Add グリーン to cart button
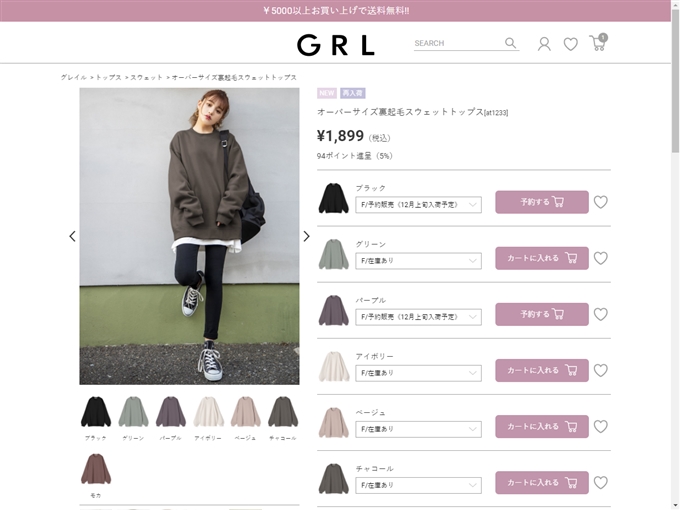This screenshot has height=510, width=680. 542,258
